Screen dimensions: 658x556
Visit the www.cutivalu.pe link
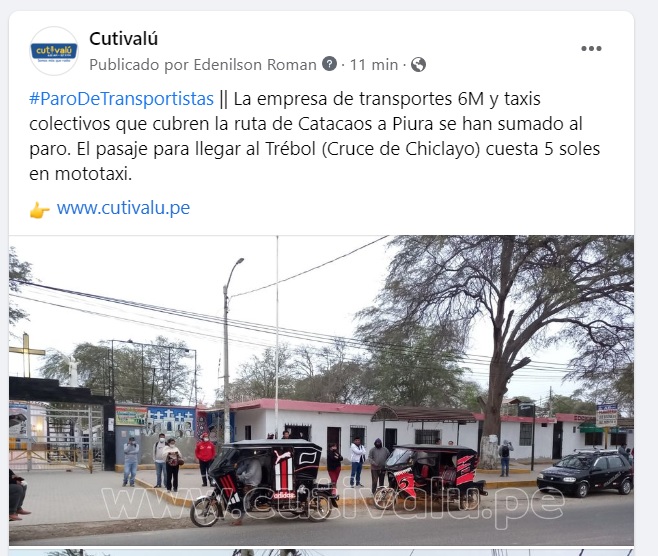[123, 208]
